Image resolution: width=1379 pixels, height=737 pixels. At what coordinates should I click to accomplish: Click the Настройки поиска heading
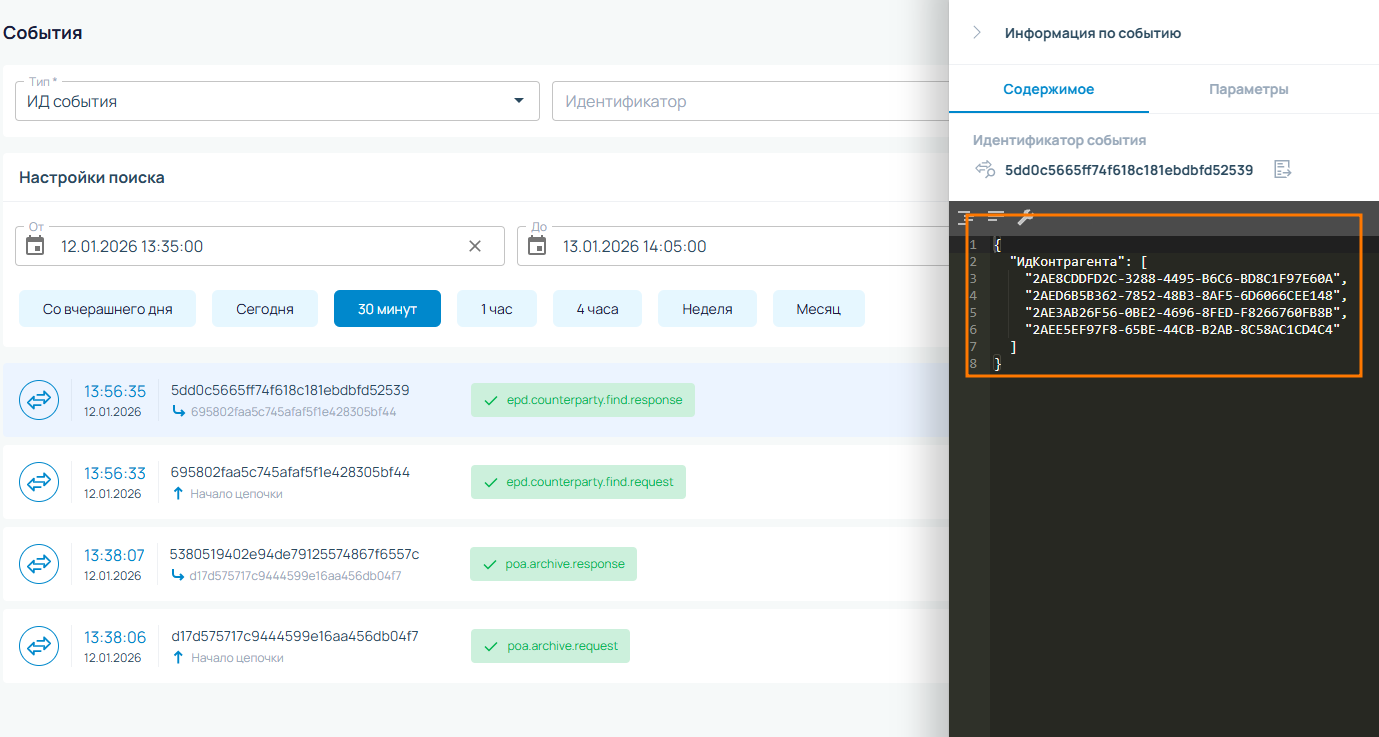click(92, 178)
